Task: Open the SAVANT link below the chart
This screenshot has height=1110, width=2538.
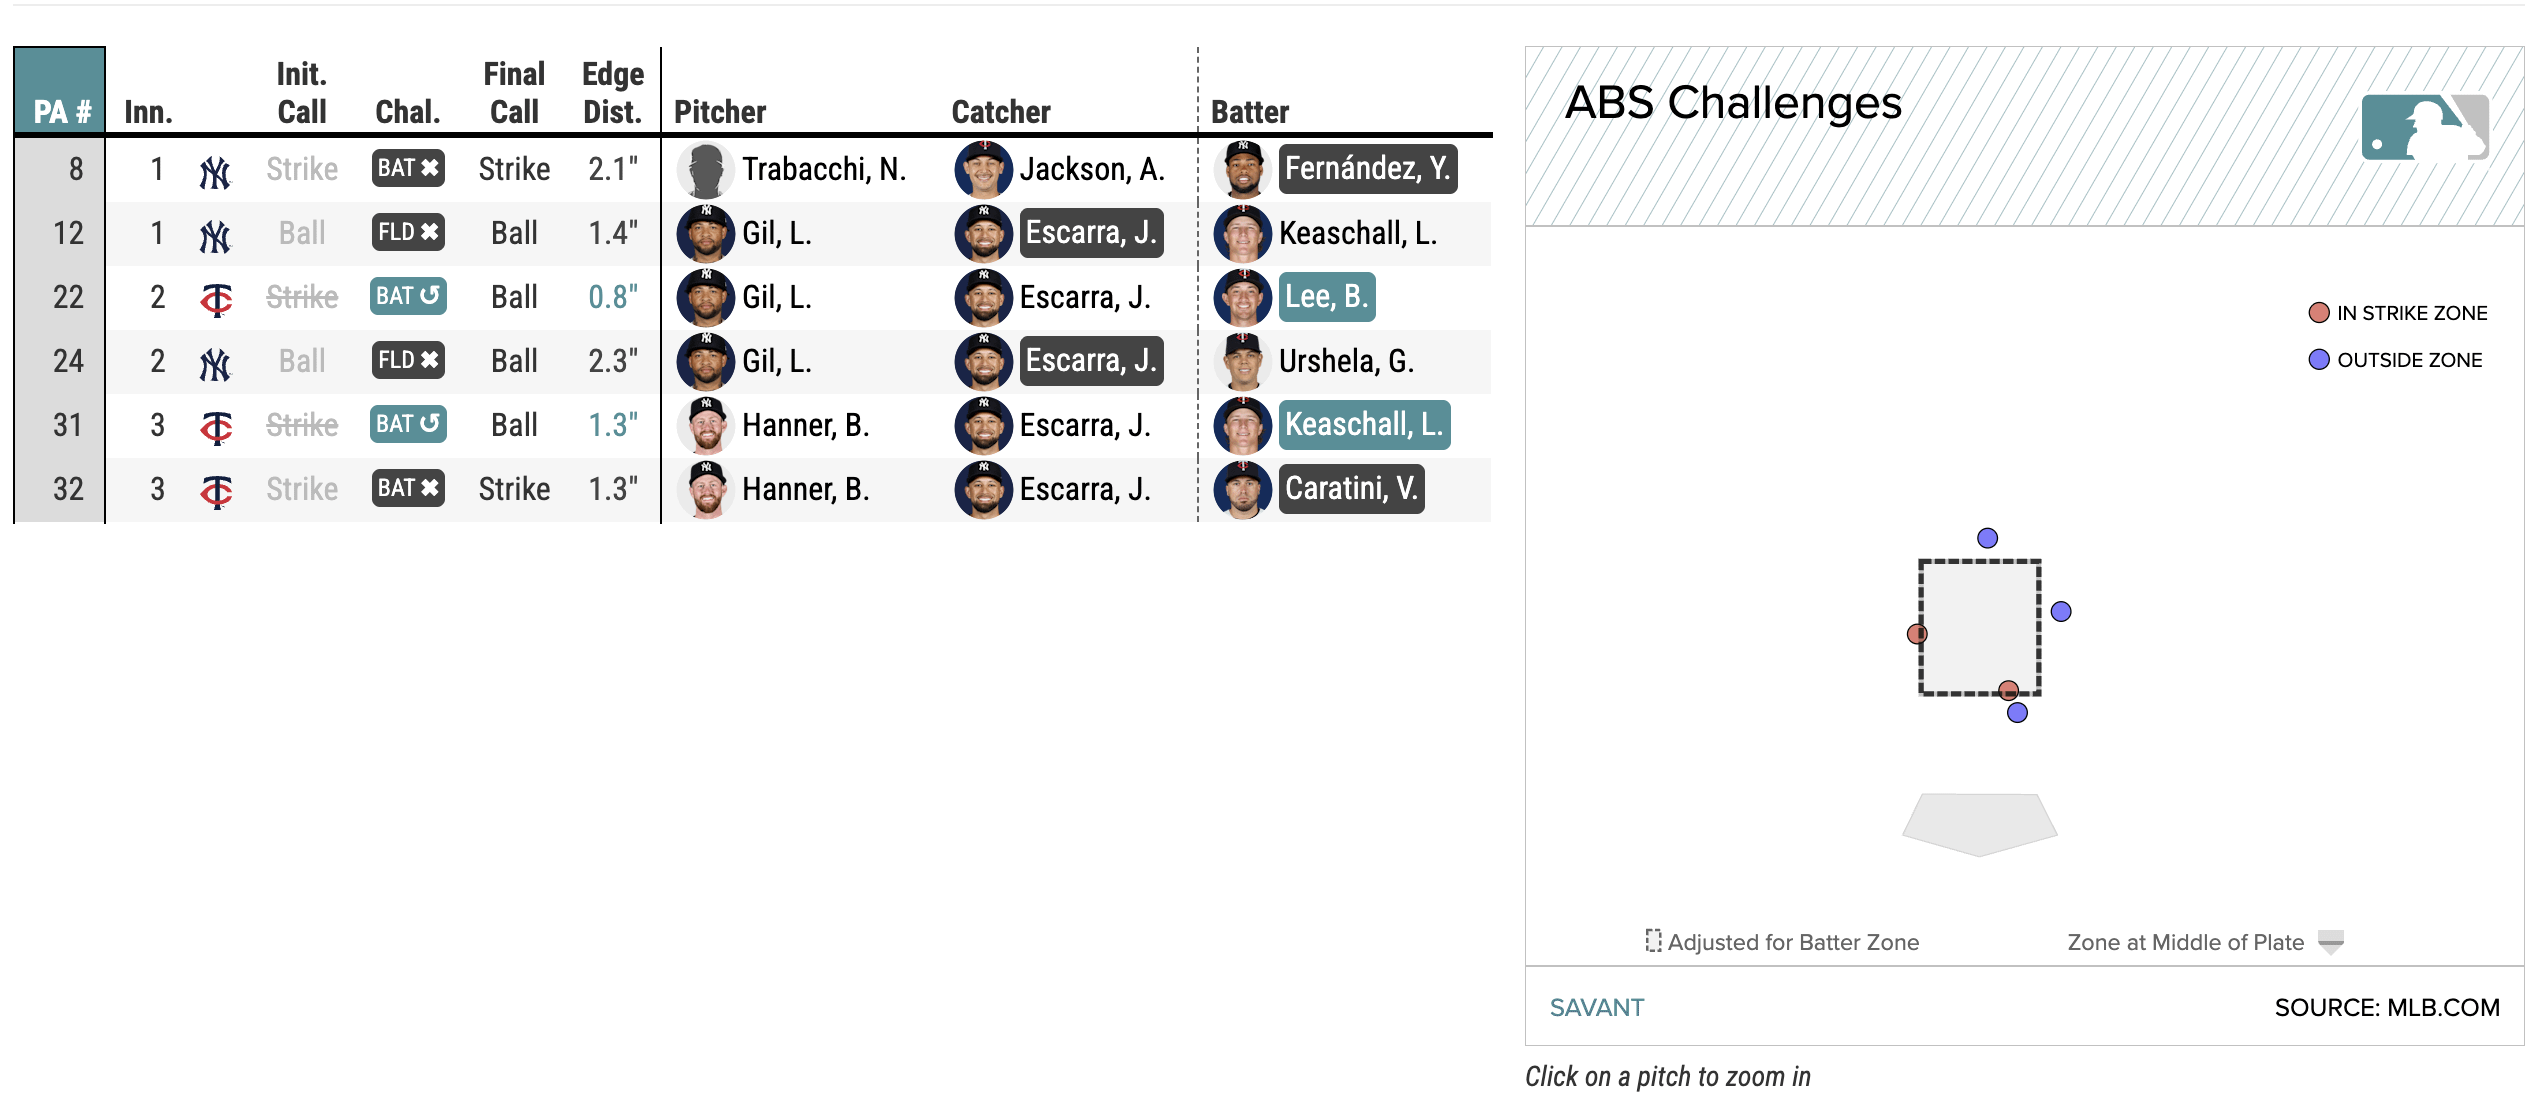Action: tap(1596, 1007)
